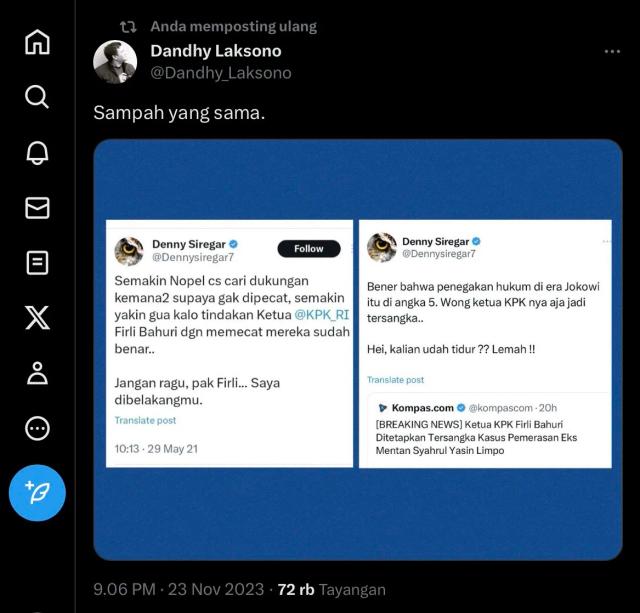This screenshot has width=640, height=613.
Task: Open the Lists icon in sidebar
Action: pyautogui.click(x=37, y=262)
